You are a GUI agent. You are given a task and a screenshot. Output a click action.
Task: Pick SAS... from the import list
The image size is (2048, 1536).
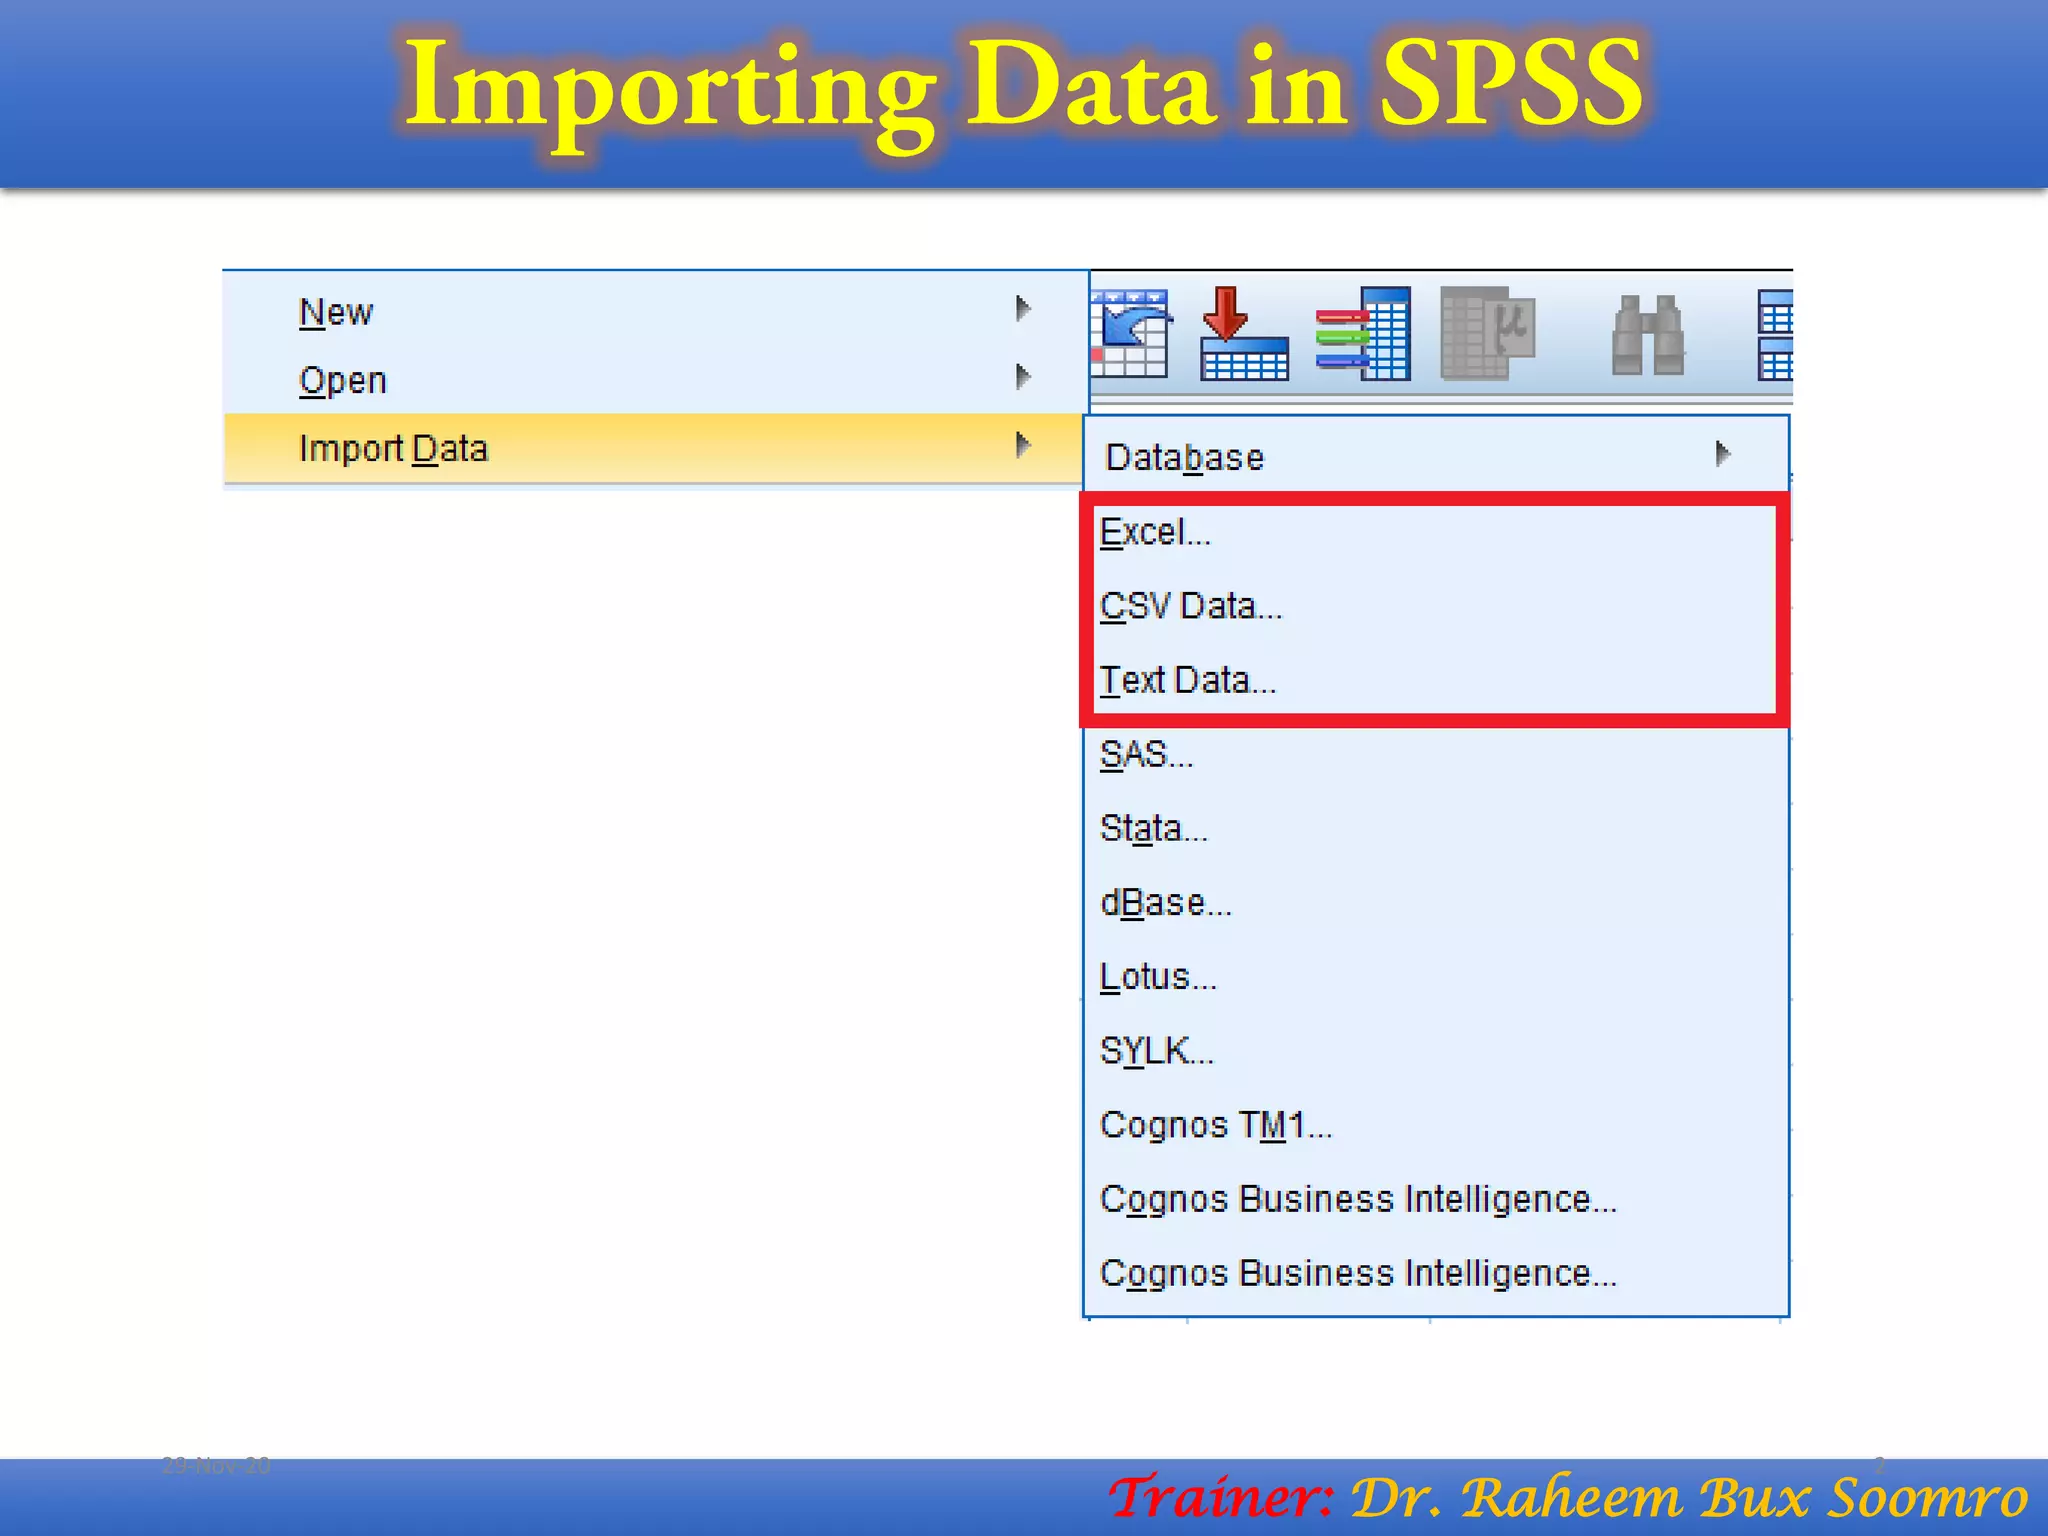point(1146,754)
